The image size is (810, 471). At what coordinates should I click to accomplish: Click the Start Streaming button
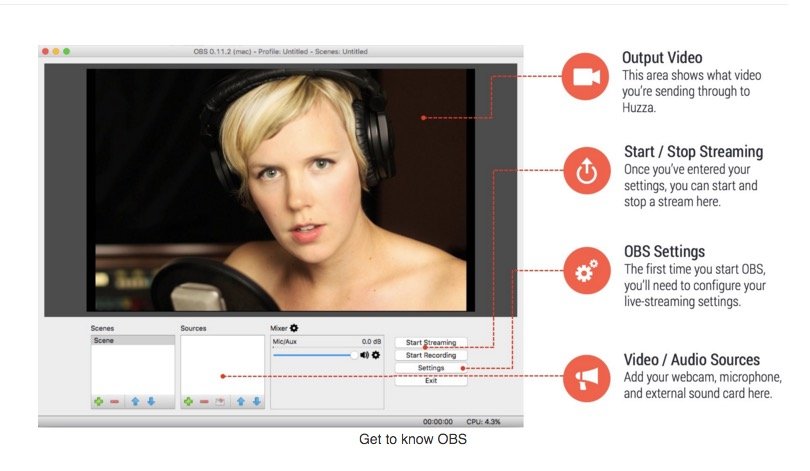pyautogui.click(x=430, y=342)
